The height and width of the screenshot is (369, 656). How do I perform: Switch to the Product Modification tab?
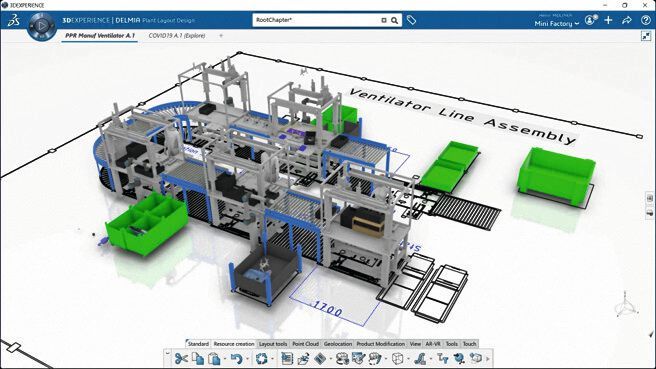pos(381,344)
